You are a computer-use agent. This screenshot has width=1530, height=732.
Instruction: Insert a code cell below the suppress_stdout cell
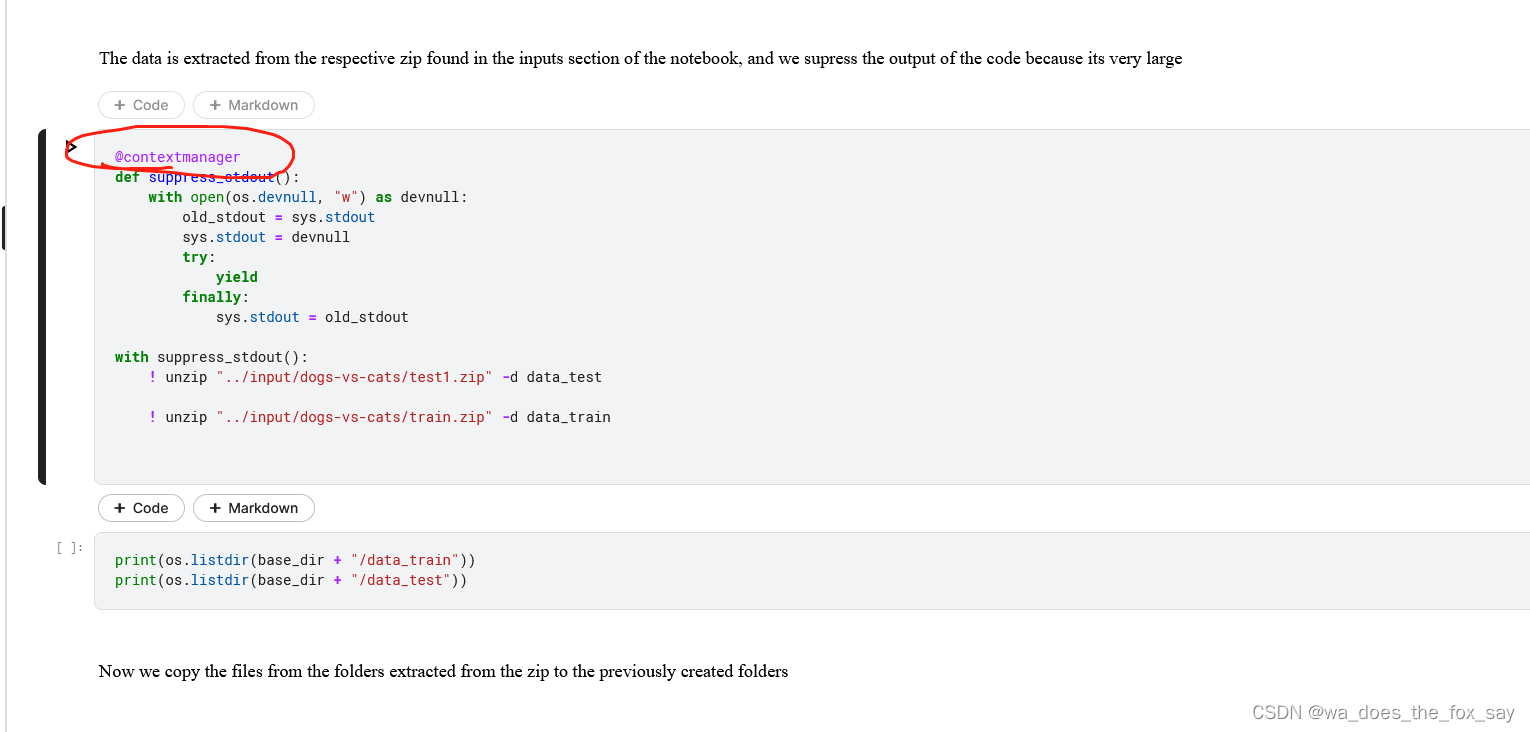141,508
